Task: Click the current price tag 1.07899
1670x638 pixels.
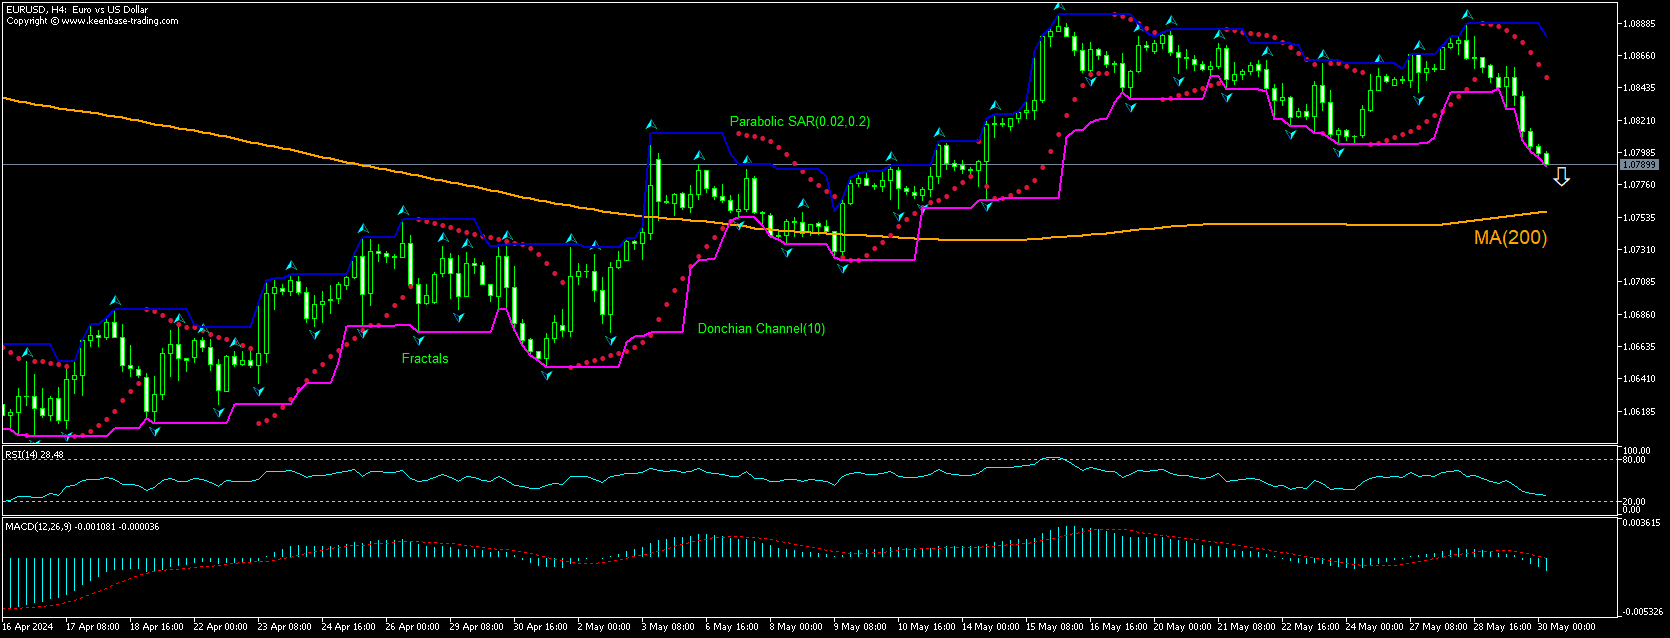Action: (1639, 164)
